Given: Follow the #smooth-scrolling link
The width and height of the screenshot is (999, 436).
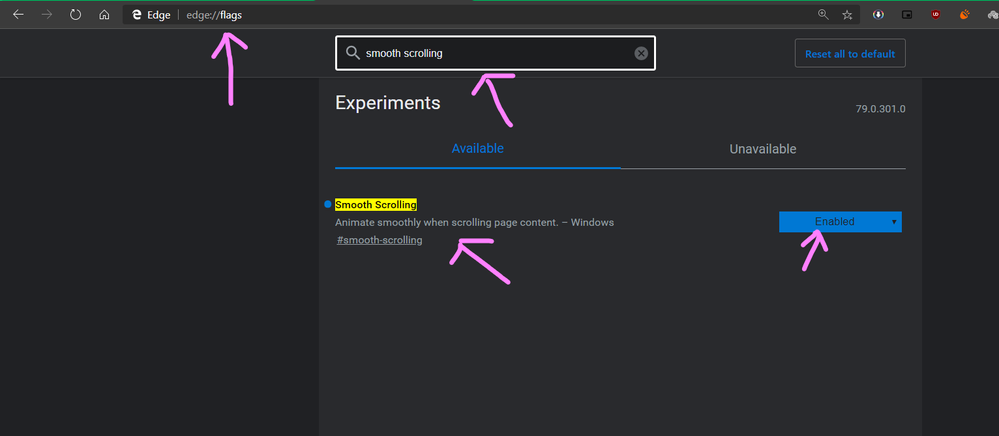Looking at the screenshot, I should [x=379, y=240].
